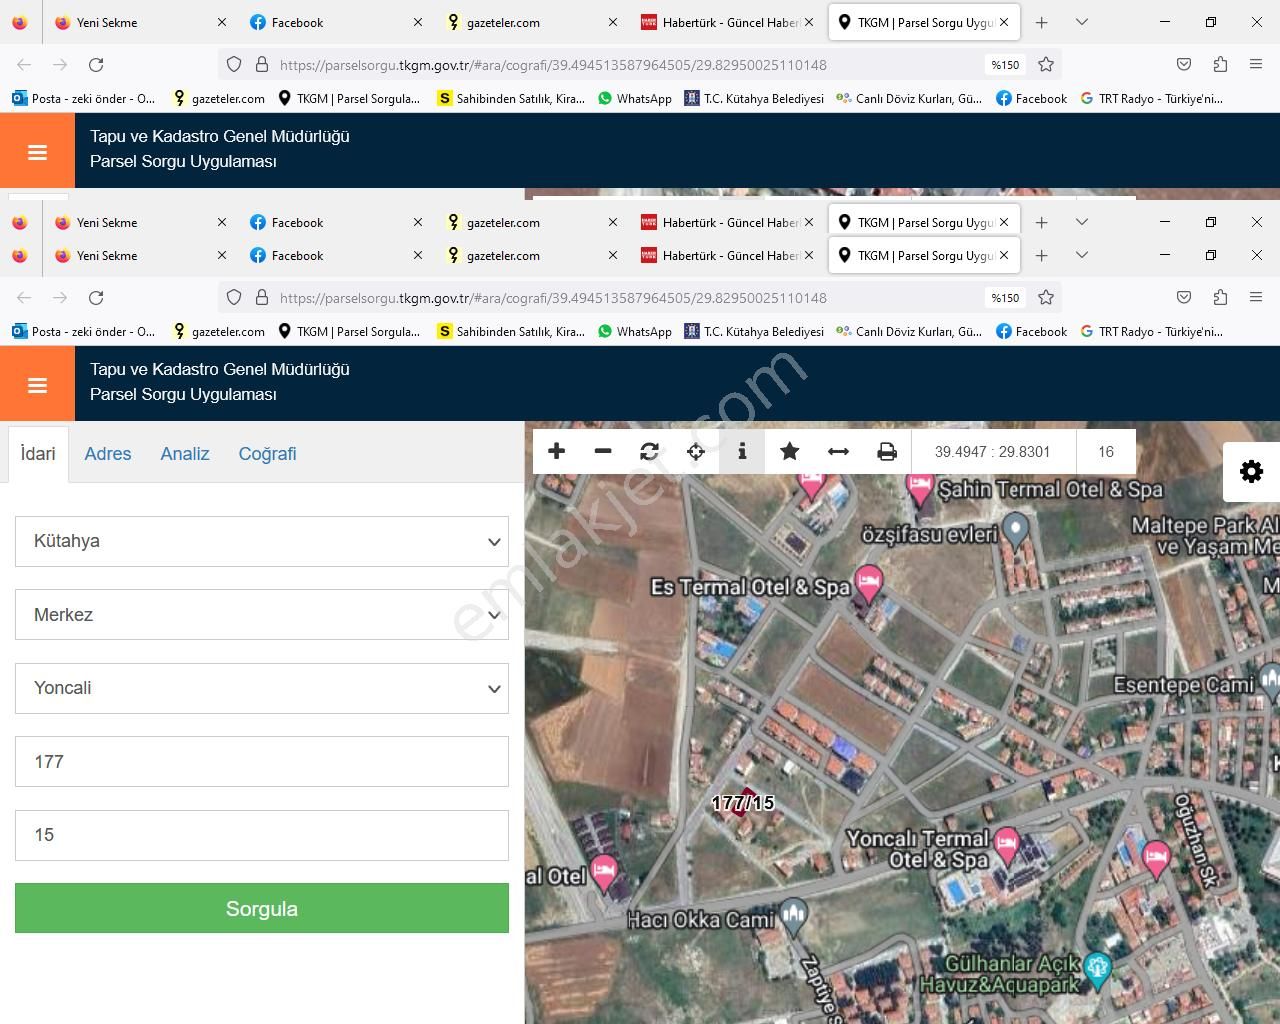The height and width of the screenshot is (1024, 1280).
Task: Click the Pocket icon in the lower browser toolbar
Action: [1184, 297]
